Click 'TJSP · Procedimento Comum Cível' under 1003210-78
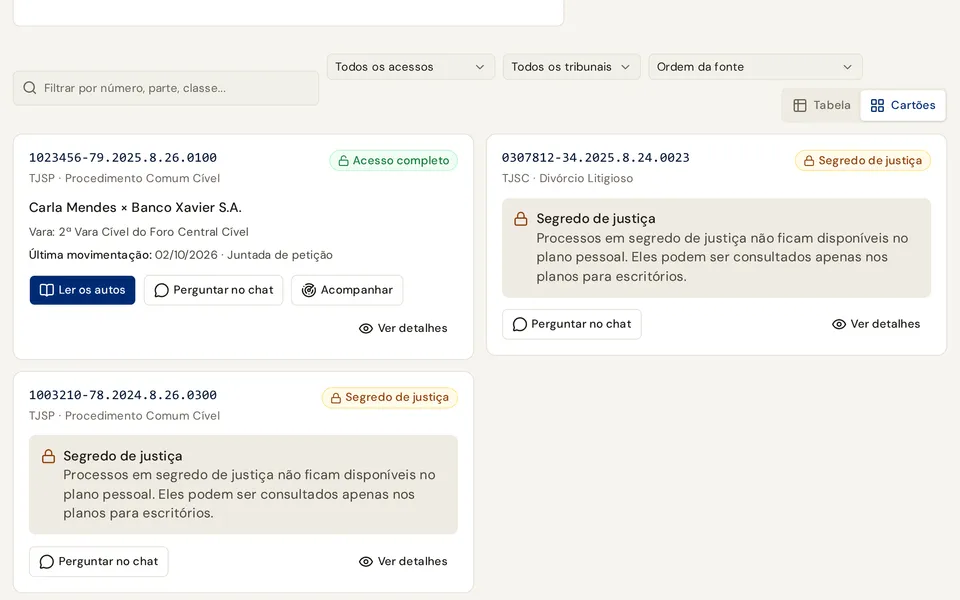 [124, 416]
